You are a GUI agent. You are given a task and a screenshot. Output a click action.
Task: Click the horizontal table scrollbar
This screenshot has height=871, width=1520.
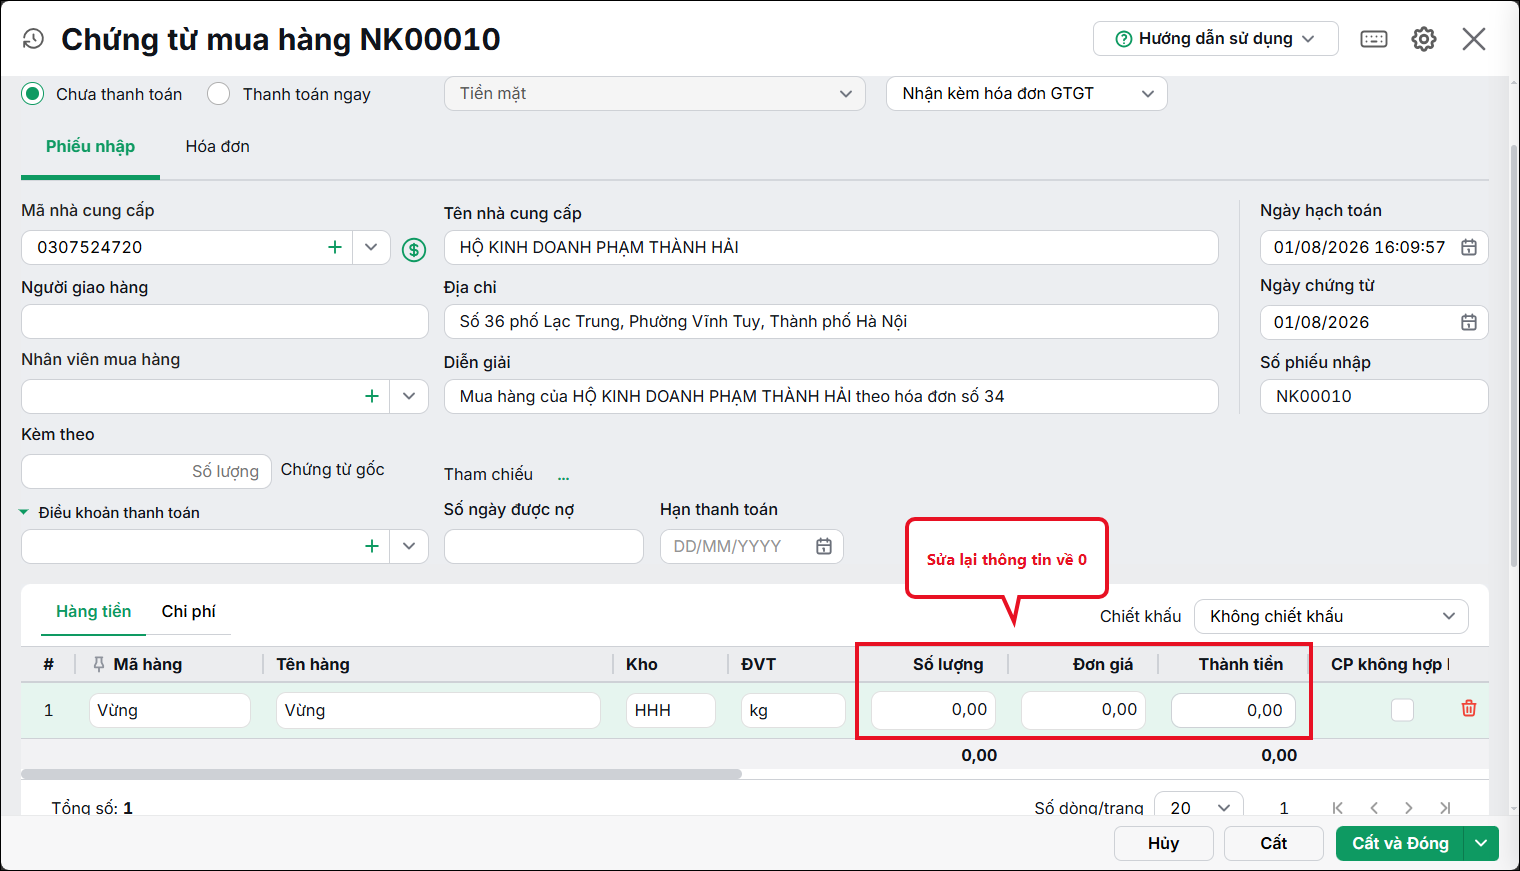tap(381, 774)
